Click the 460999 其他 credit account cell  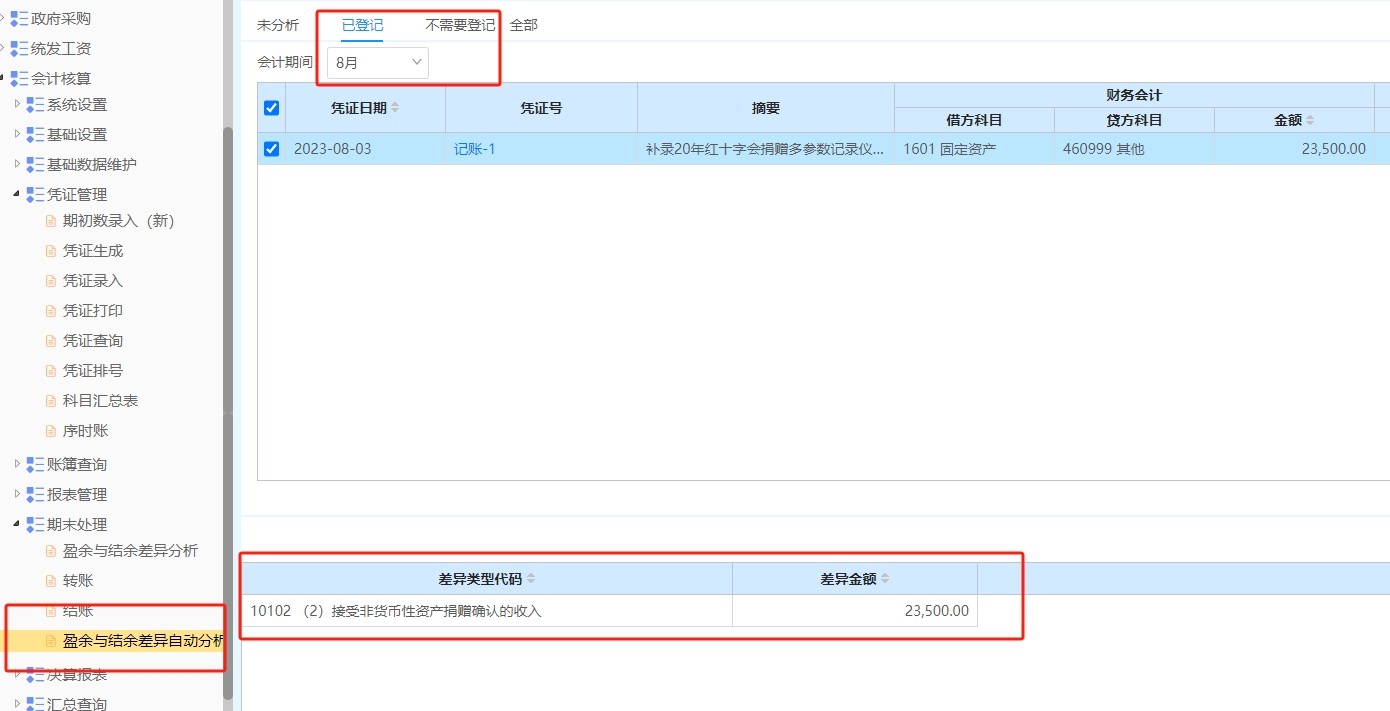1134,149
